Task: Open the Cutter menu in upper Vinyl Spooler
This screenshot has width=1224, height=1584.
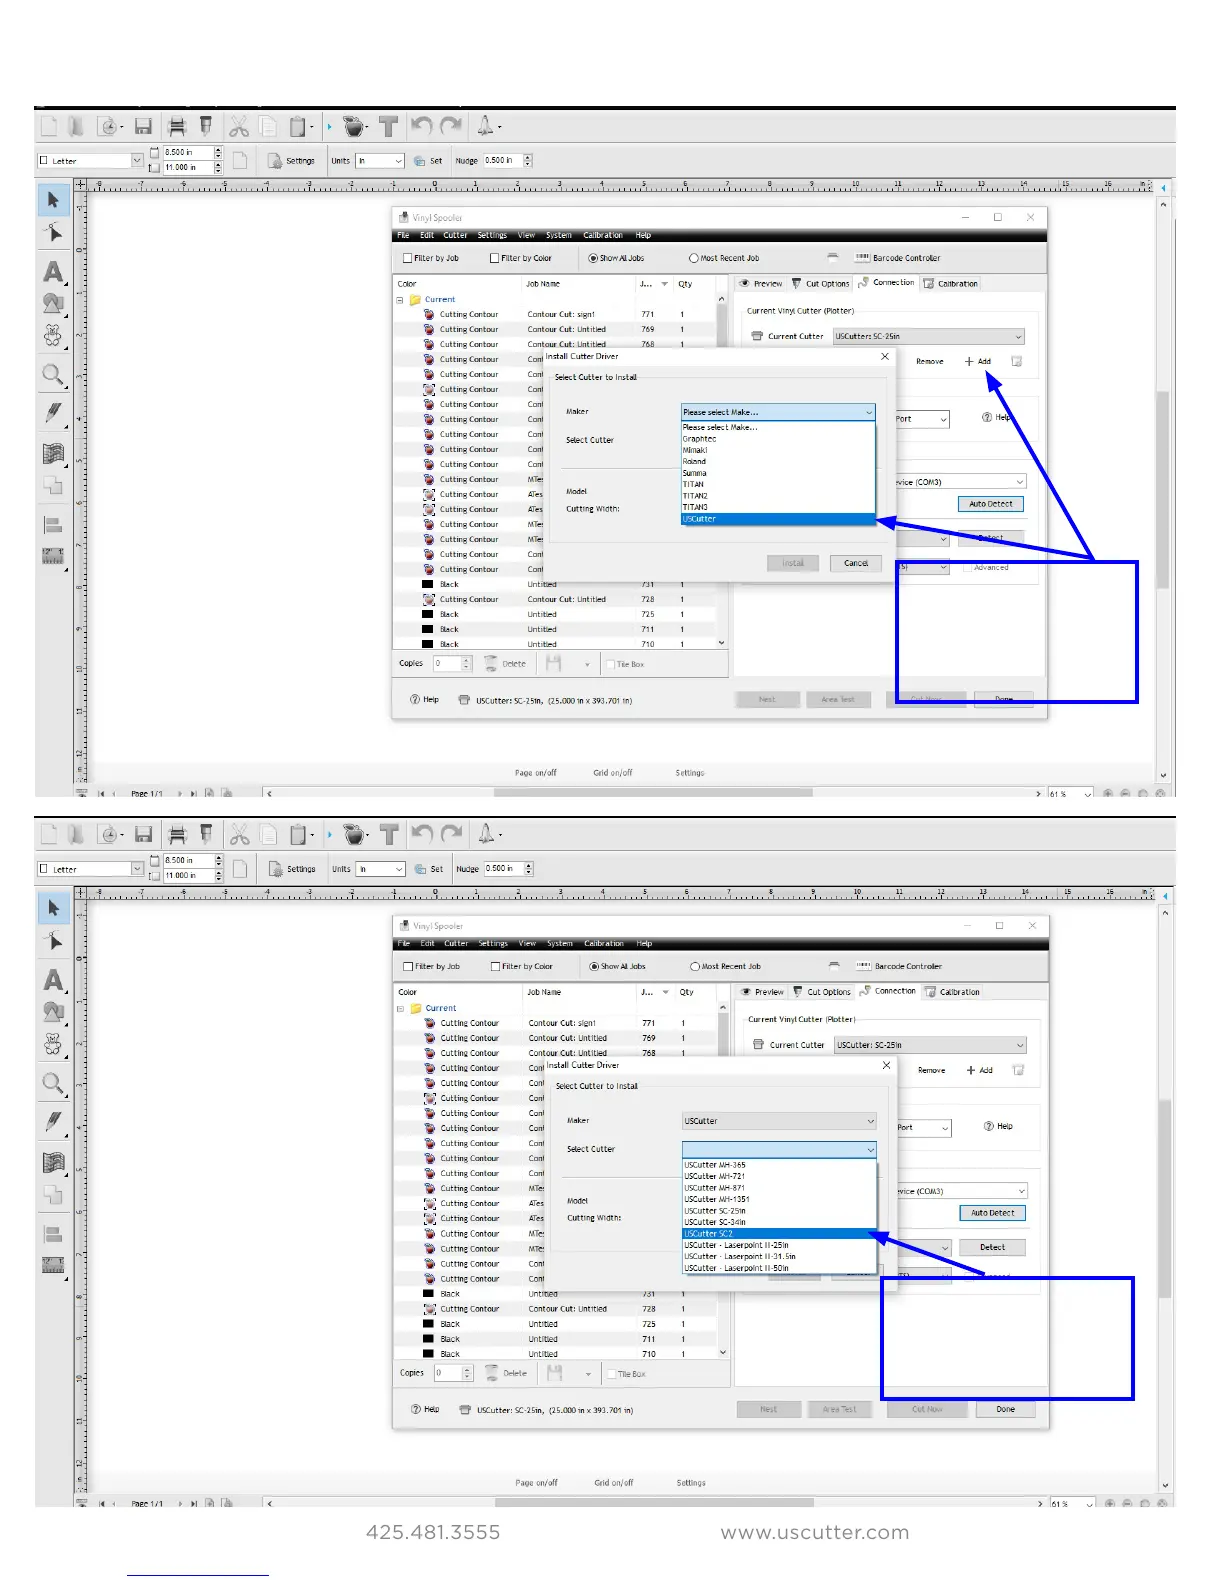Action: tap(455, 235)
